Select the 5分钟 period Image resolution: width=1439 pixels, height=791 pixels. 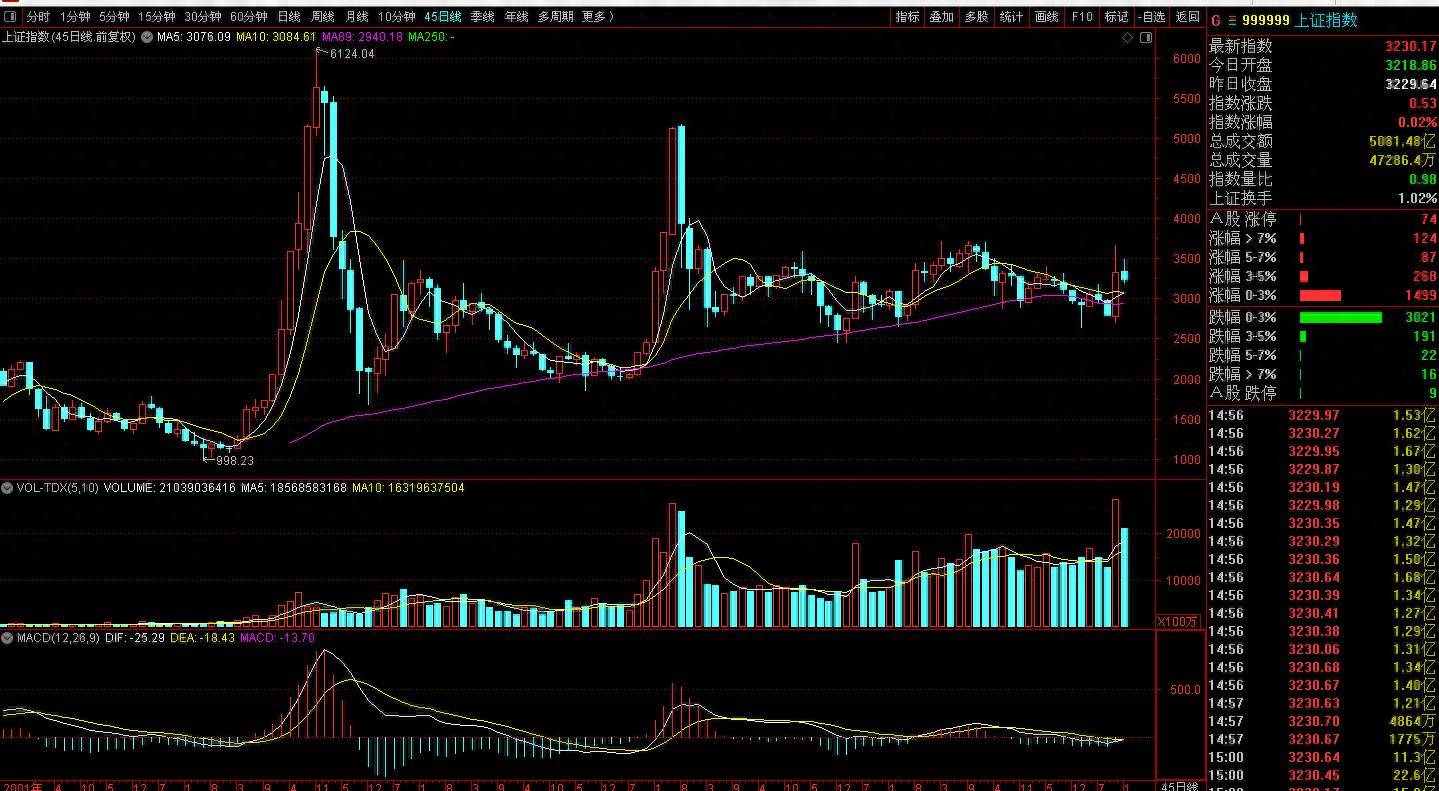pyautogui.click(x=115, y=17)
